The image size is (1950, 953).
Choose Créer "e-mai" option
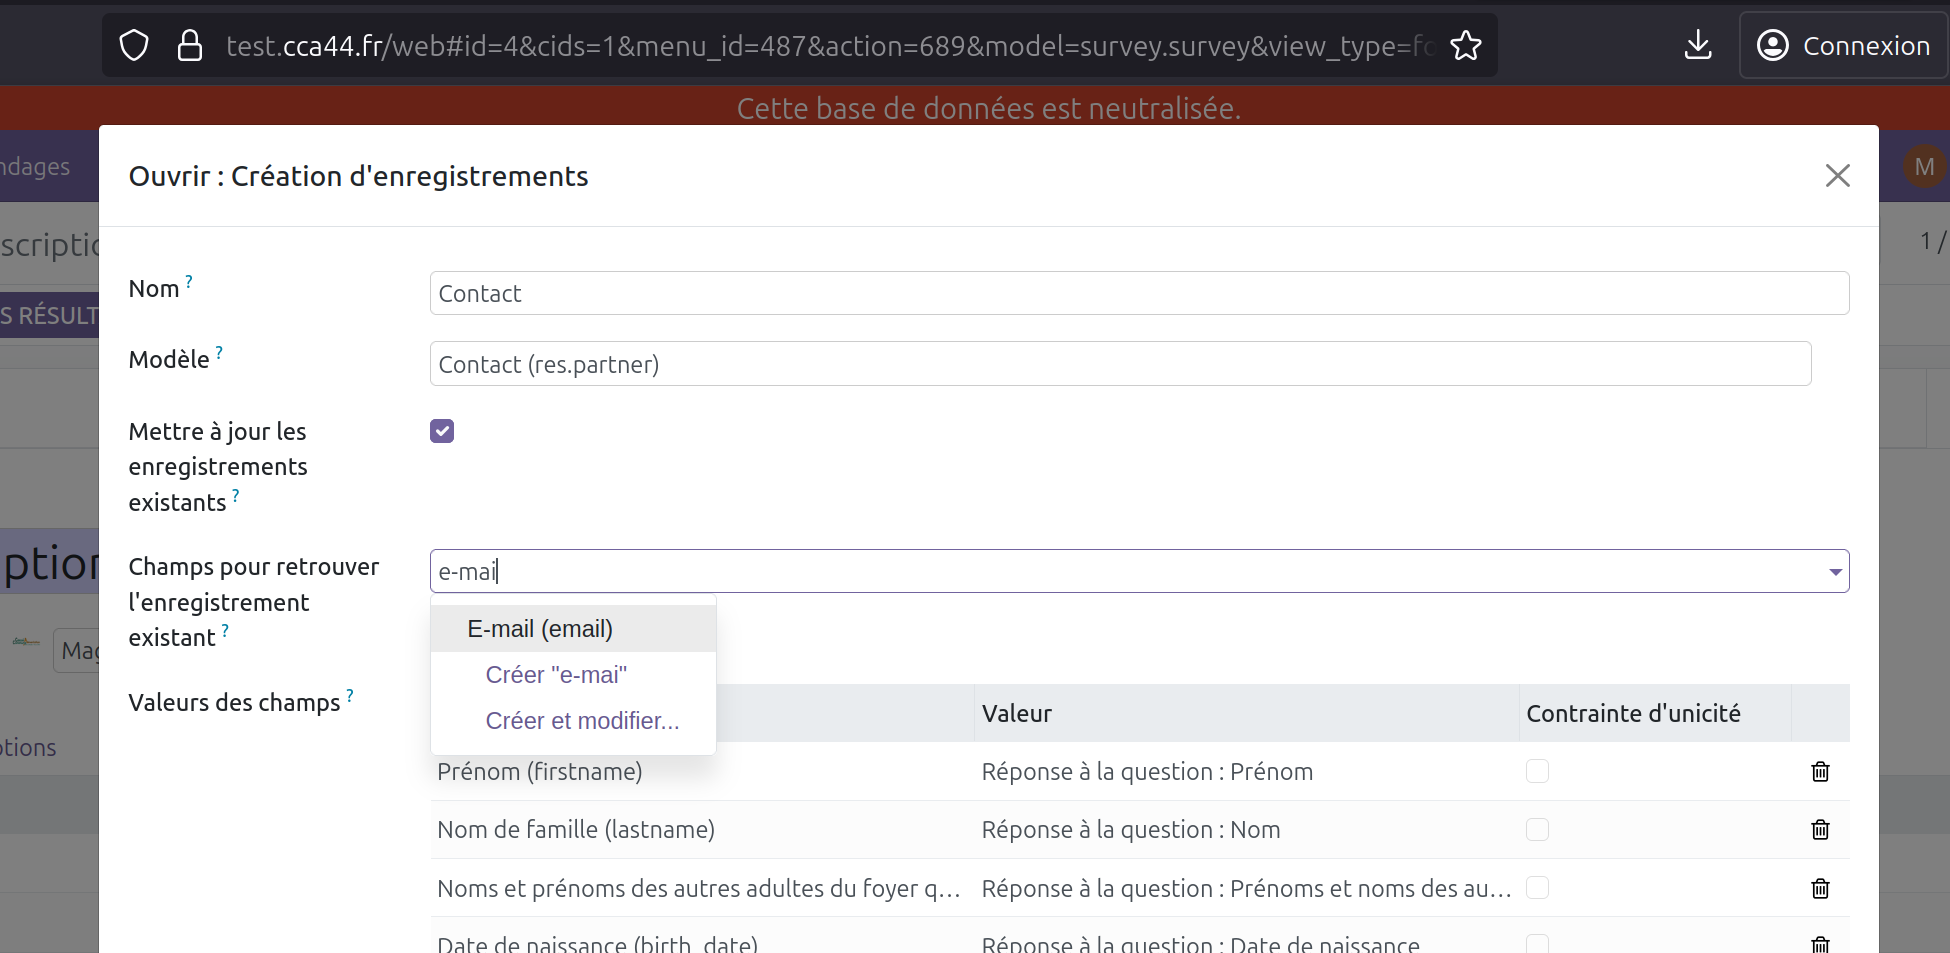tap(556, 675)
